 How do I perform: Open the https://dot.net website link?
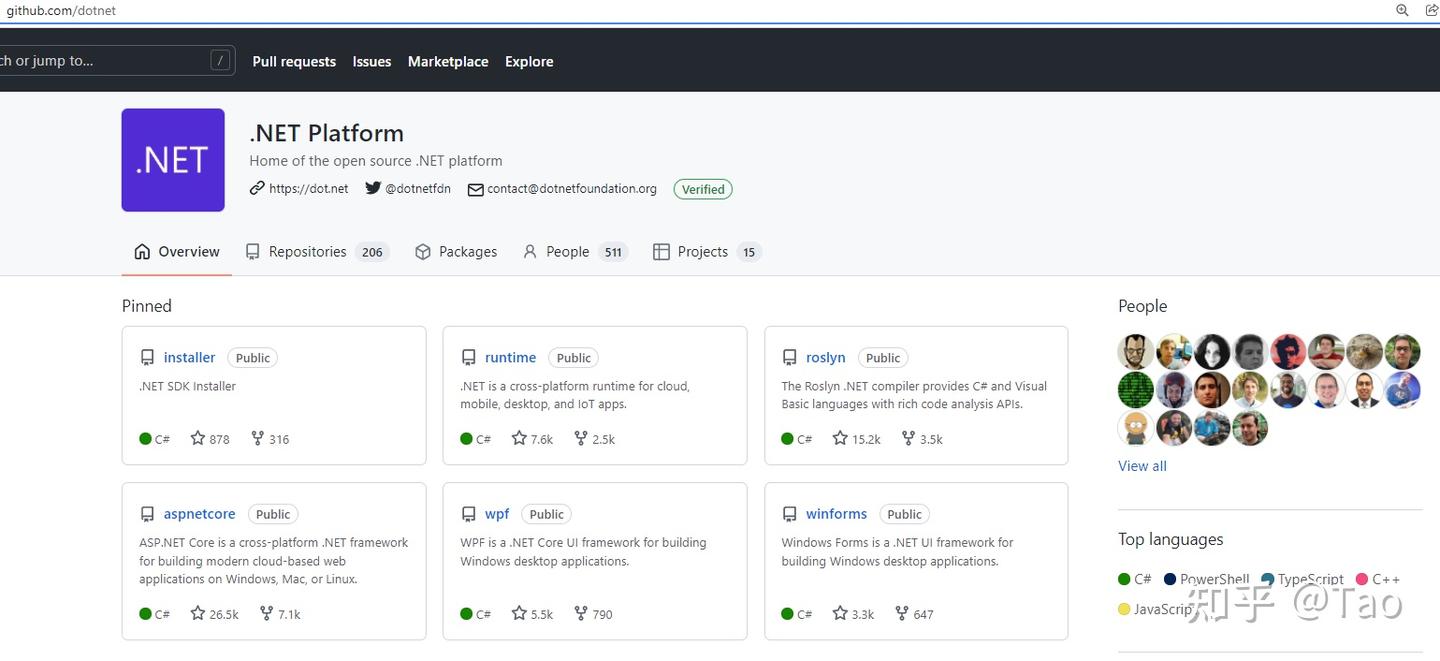pyautogui.click(x=299, y=188)
